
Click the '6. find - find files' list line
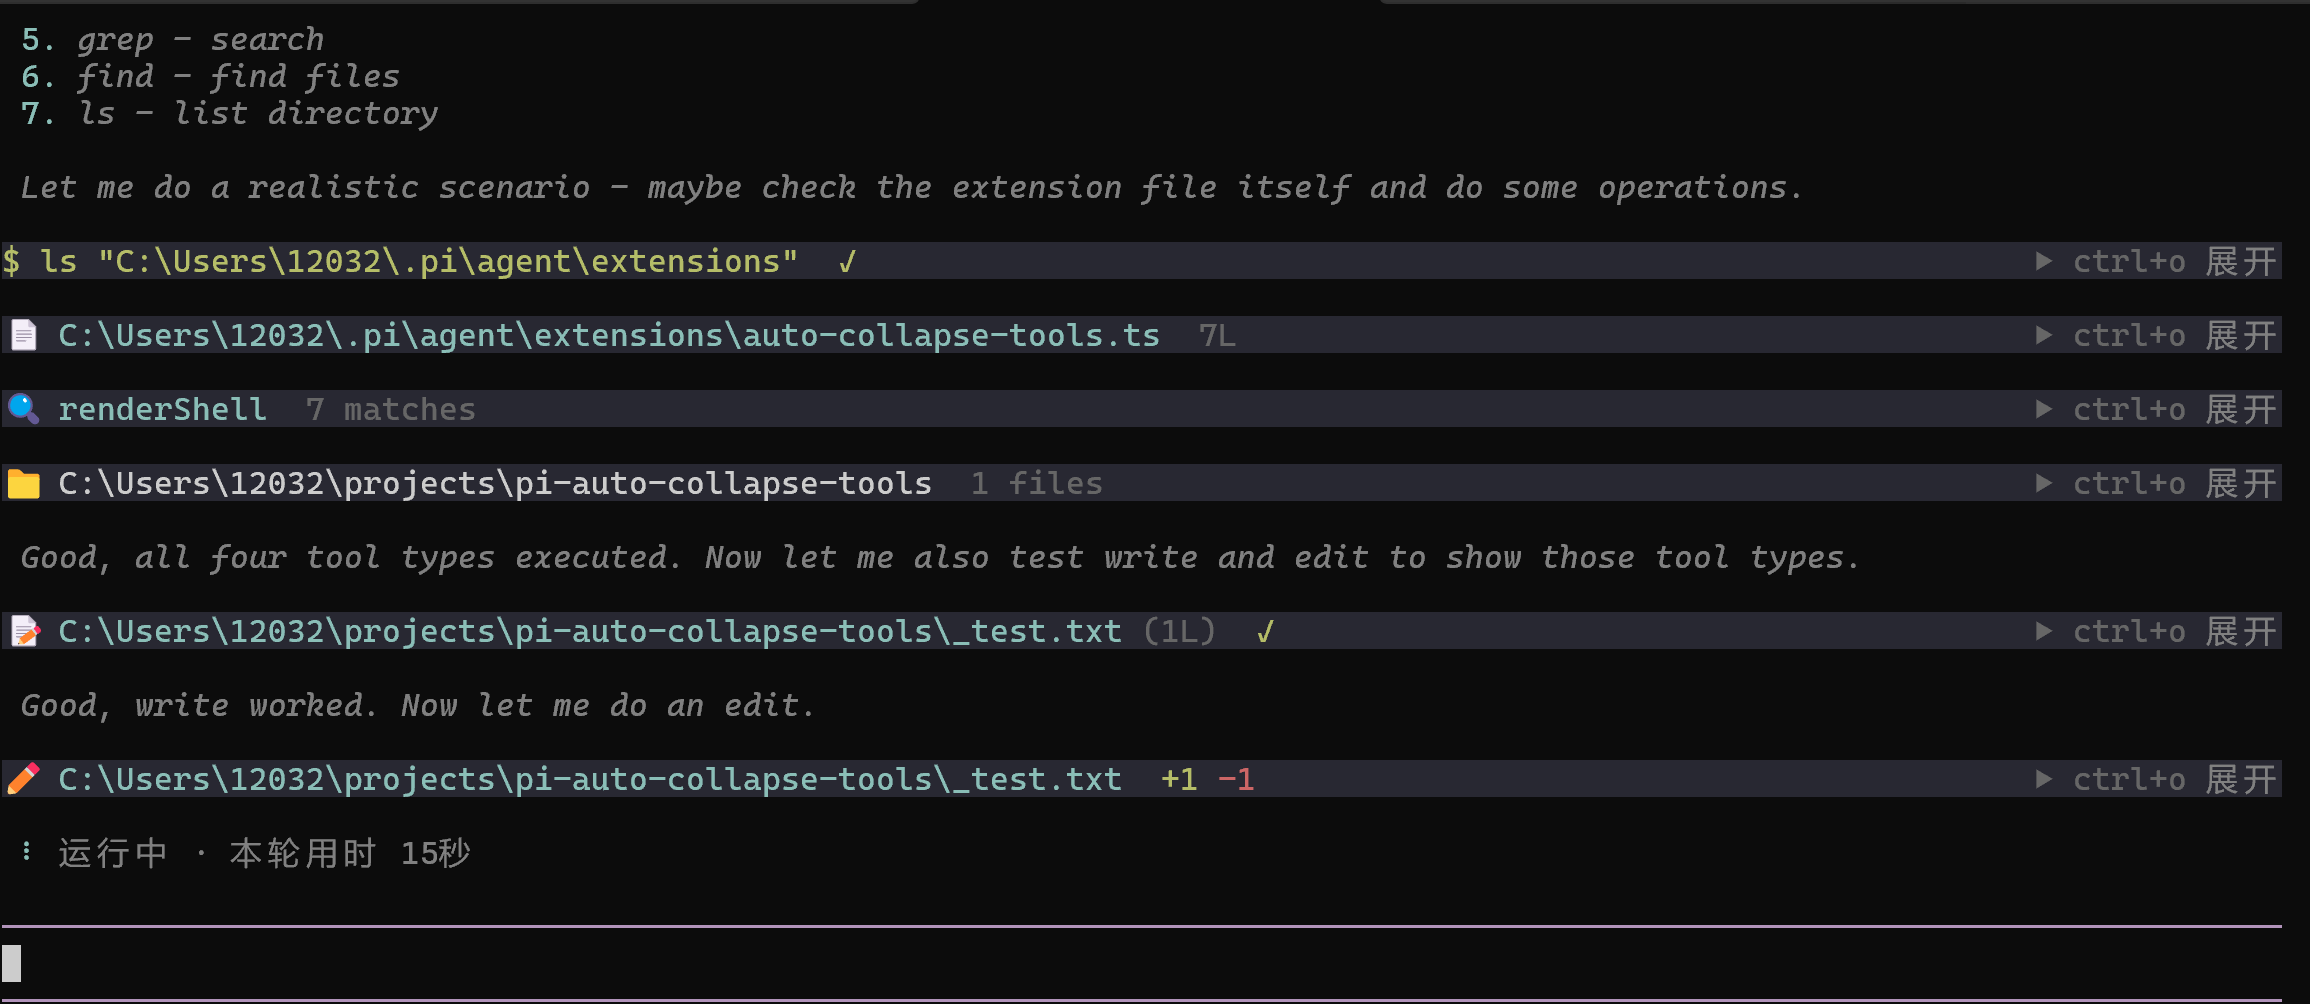click(210, 77)
